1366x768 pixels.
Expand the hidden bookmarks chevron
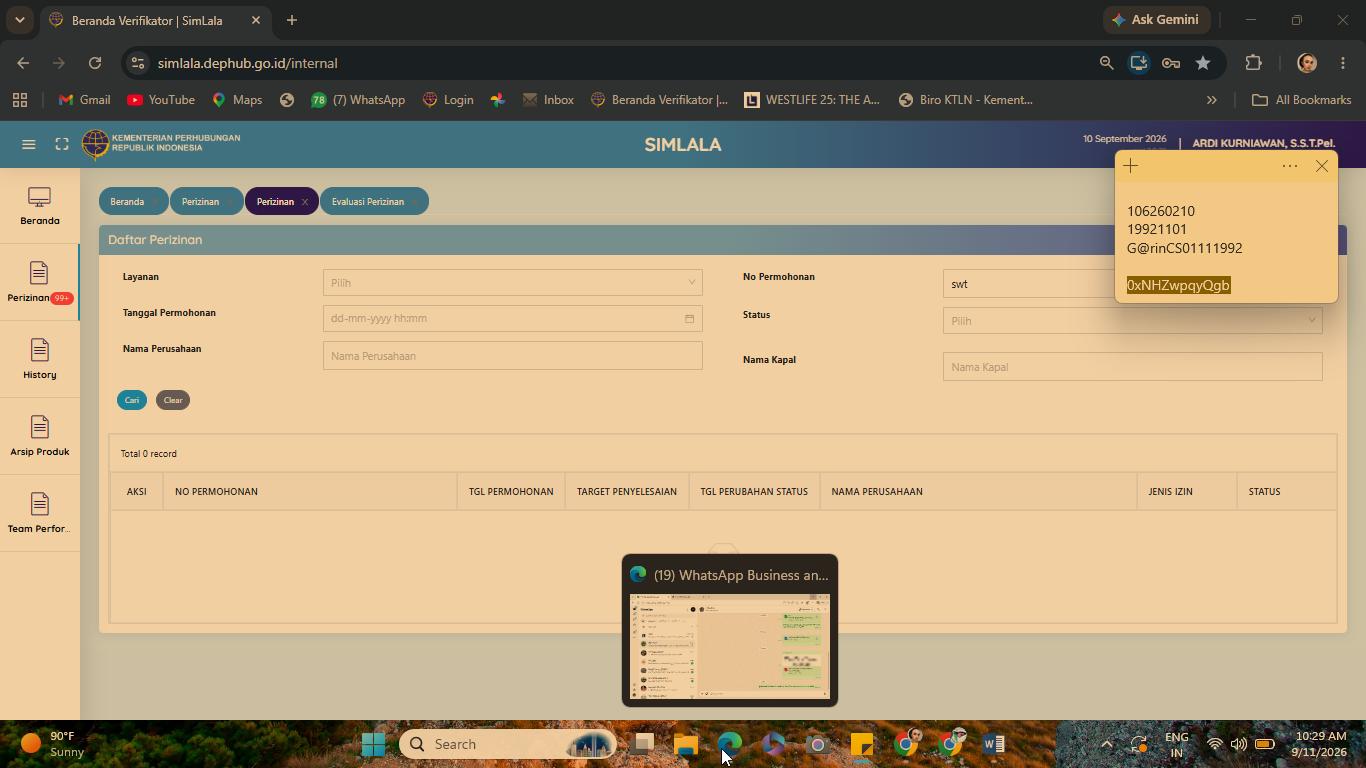(1211, 100)
